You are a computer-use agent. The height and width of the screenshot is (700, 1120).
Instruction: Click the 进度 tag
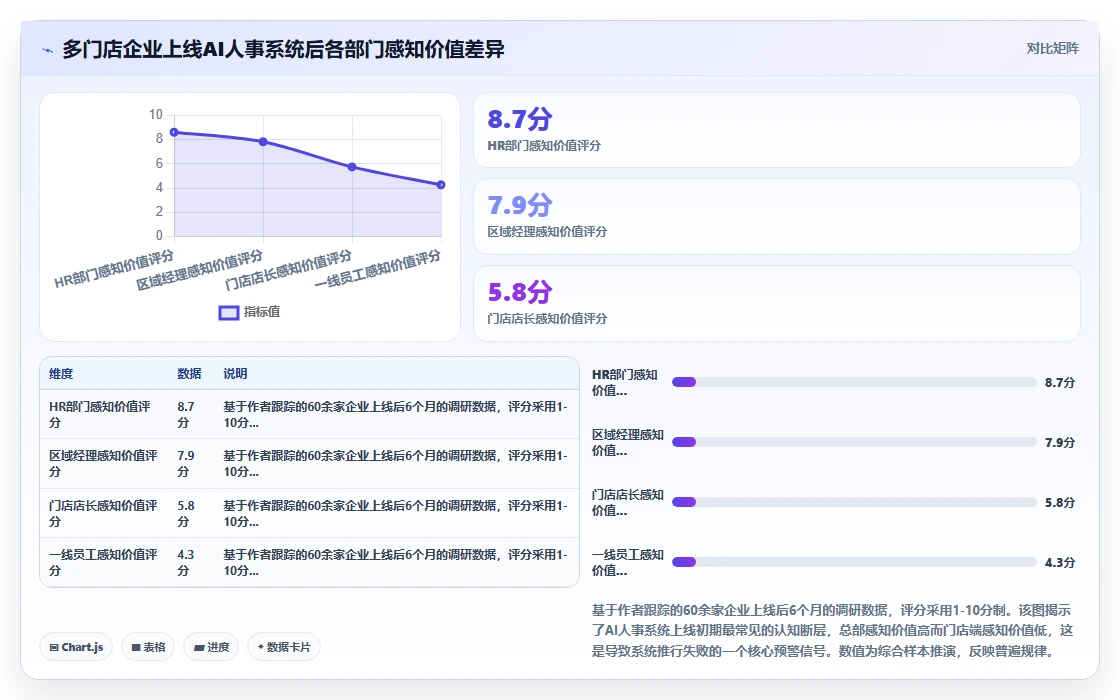pos(211,647)
